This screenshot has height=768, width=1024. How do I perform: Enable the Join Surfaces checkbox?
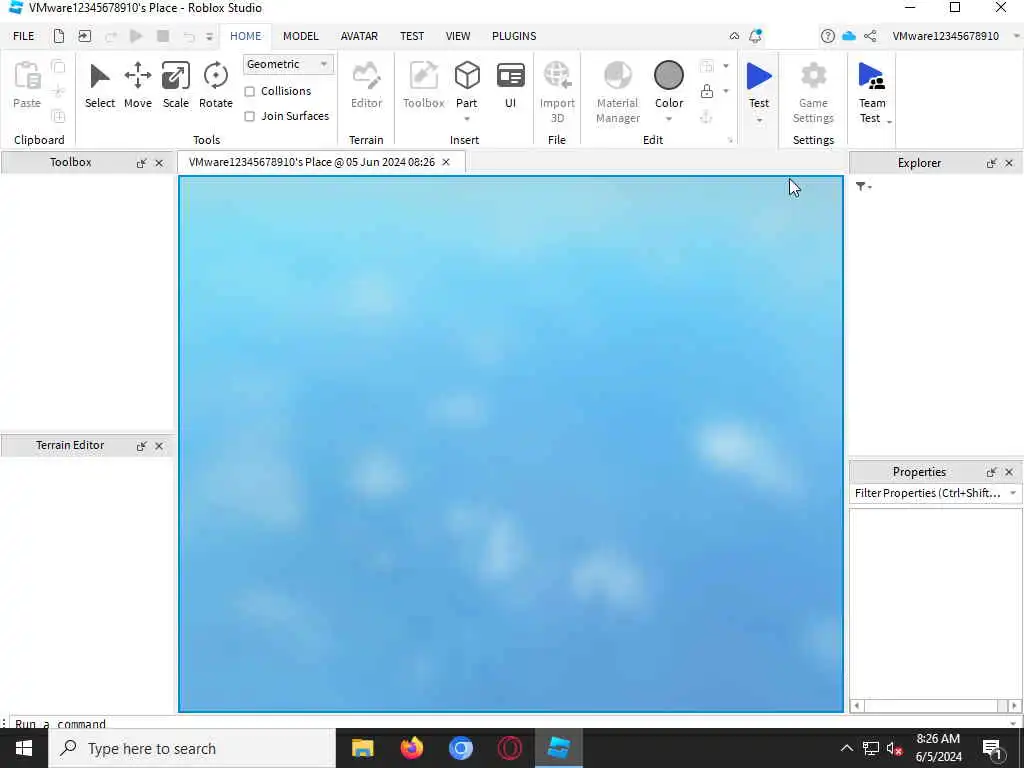pos(249,116)
